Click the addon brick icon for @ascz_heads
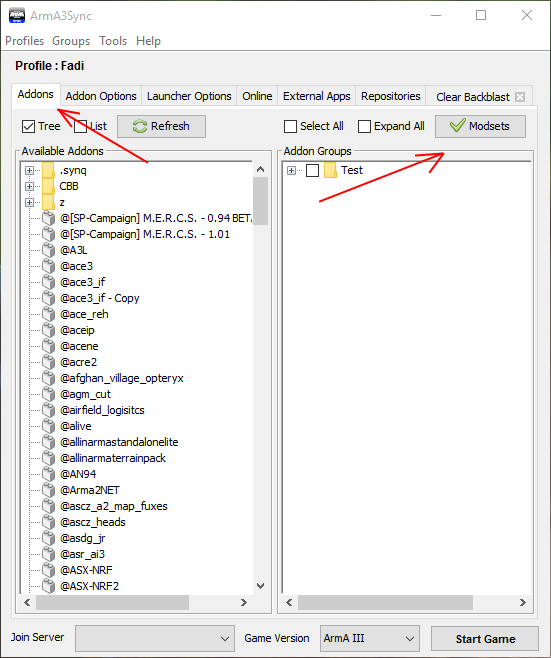The width and height of the screenshot is (551, 658). tap(49, 522)
